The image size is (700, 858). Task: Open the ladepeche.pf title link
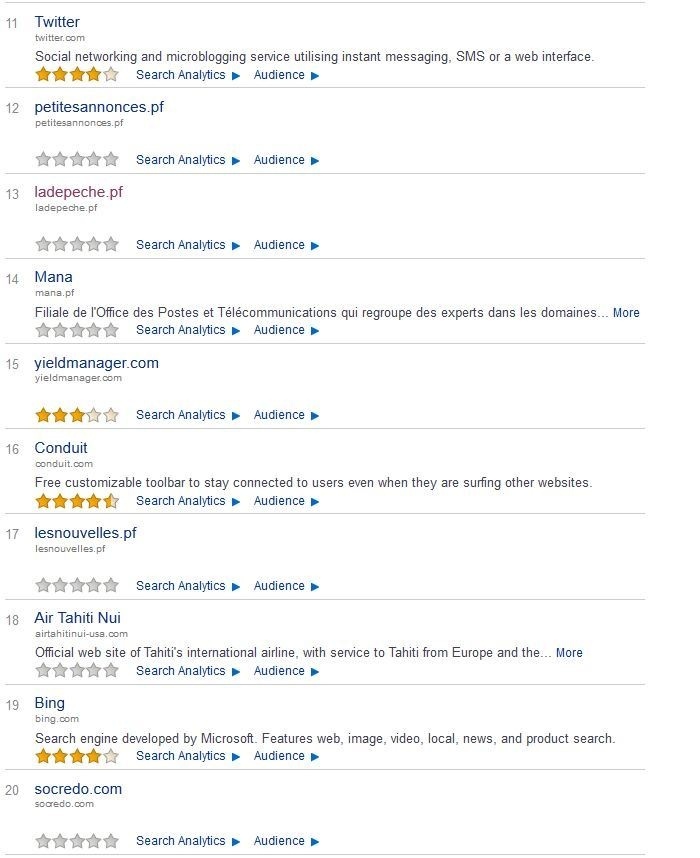(78, 192)
